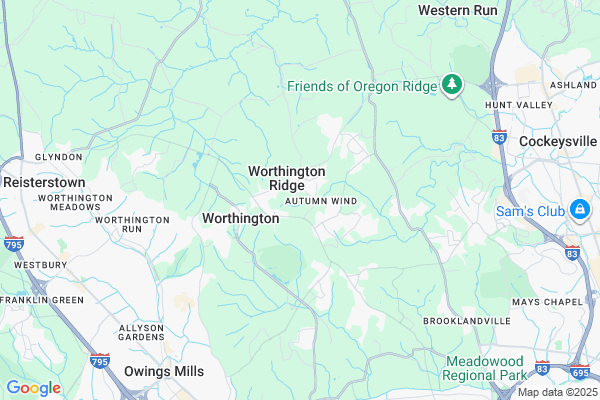Screen dimensions: 600x400
Task: Select the Western Run label
Action: (x=458, y=10)
